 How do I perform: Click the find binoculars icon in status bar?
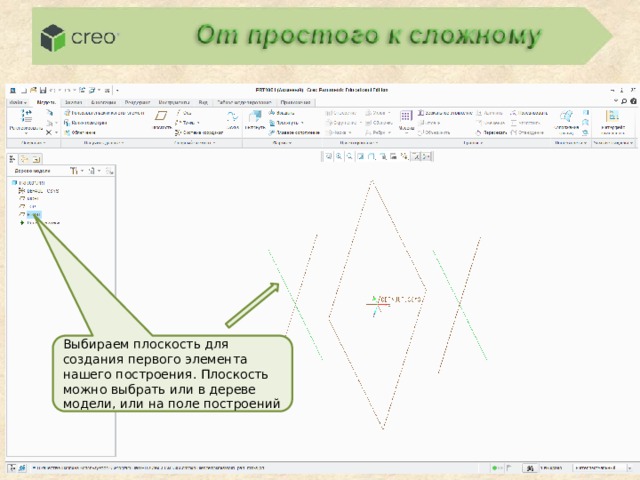[530, 468]
